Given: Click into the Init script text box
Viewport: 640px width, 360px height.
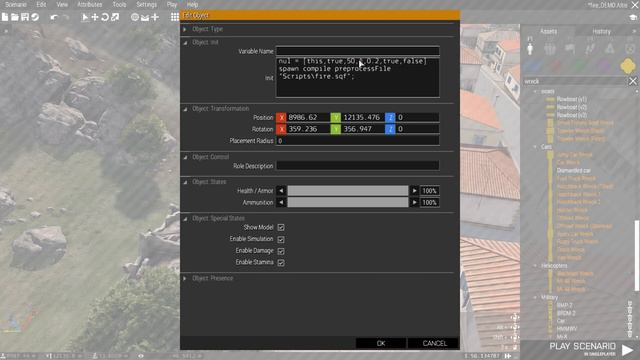Looking at the screenshot, I should 358,77.
